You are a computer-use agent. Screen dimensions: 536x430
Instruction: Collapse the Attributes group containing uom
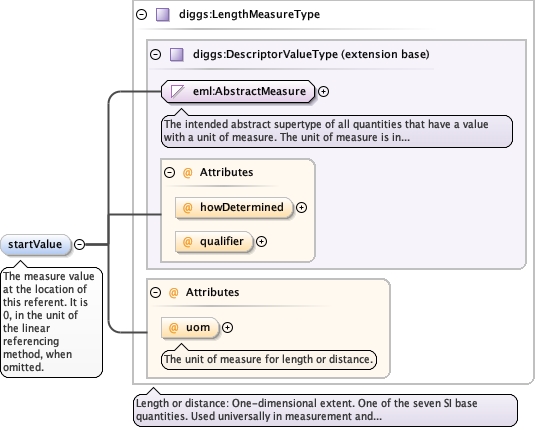[156, 293]
